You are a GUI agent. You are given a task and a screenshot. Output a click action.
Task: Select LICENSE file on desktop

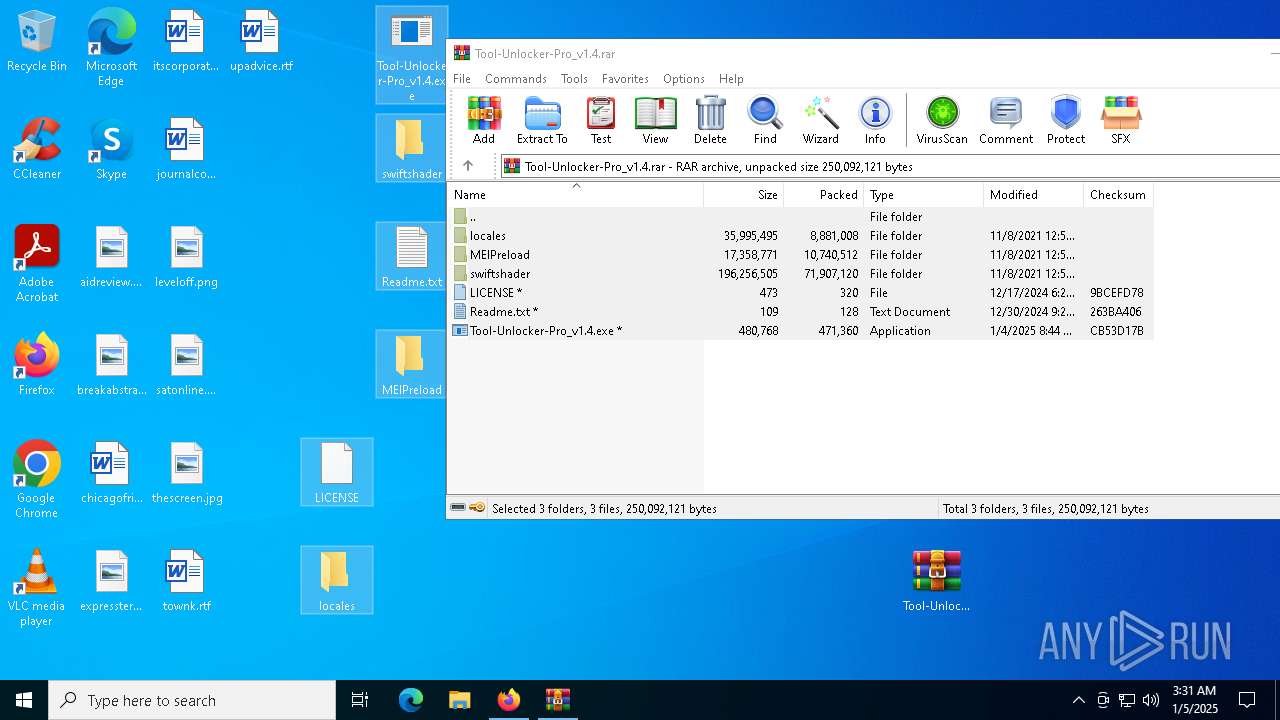(337, 472)
